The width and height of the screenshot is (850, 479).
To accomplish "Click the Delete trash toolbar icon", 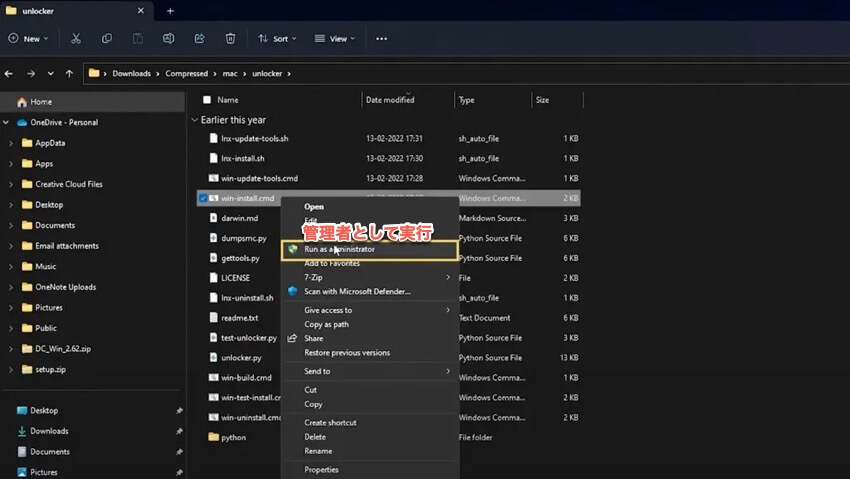I will [230, 38].
